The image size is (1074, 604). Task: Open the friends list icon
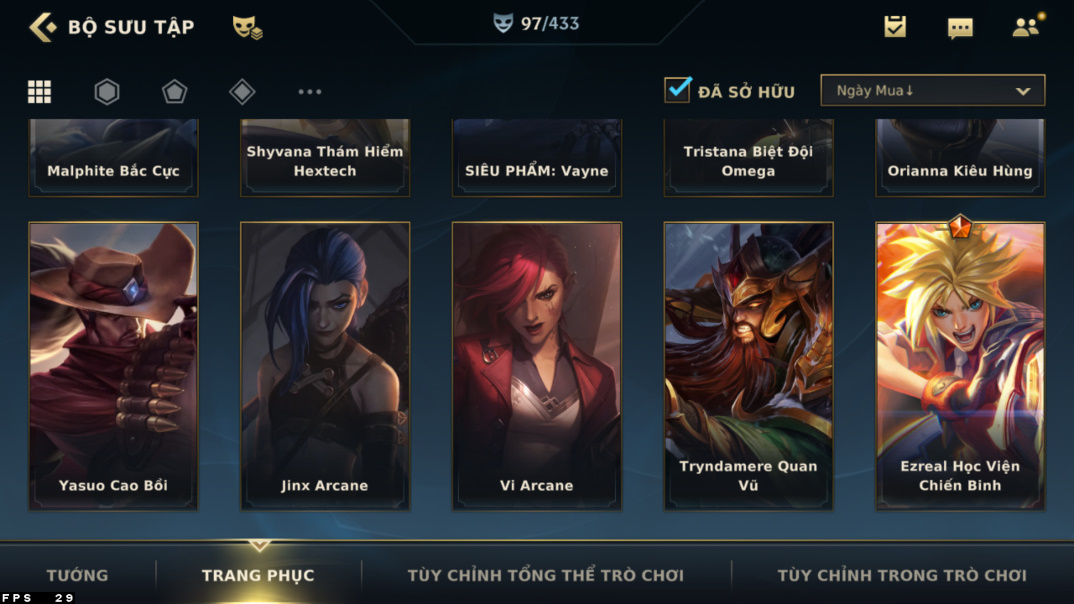tap(1027, 26)
